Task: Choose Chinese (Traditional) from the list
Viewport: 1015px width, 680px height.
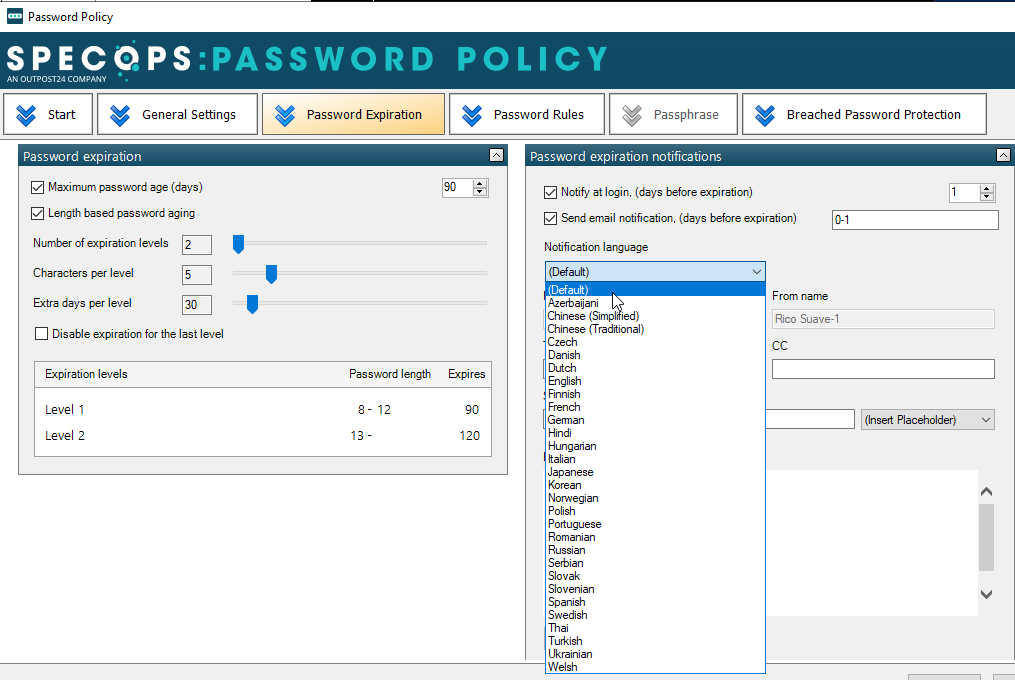Action: [x=655, y=329]
